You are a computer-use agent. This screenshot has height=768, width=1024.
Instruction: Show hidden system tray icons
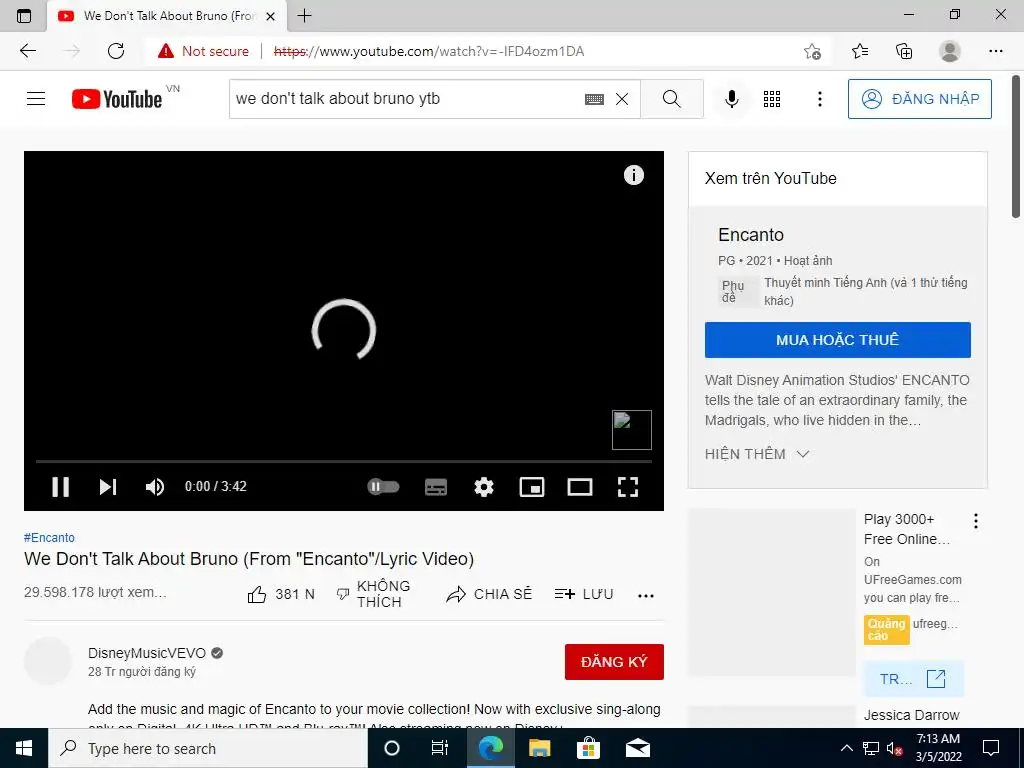point(846,748)
